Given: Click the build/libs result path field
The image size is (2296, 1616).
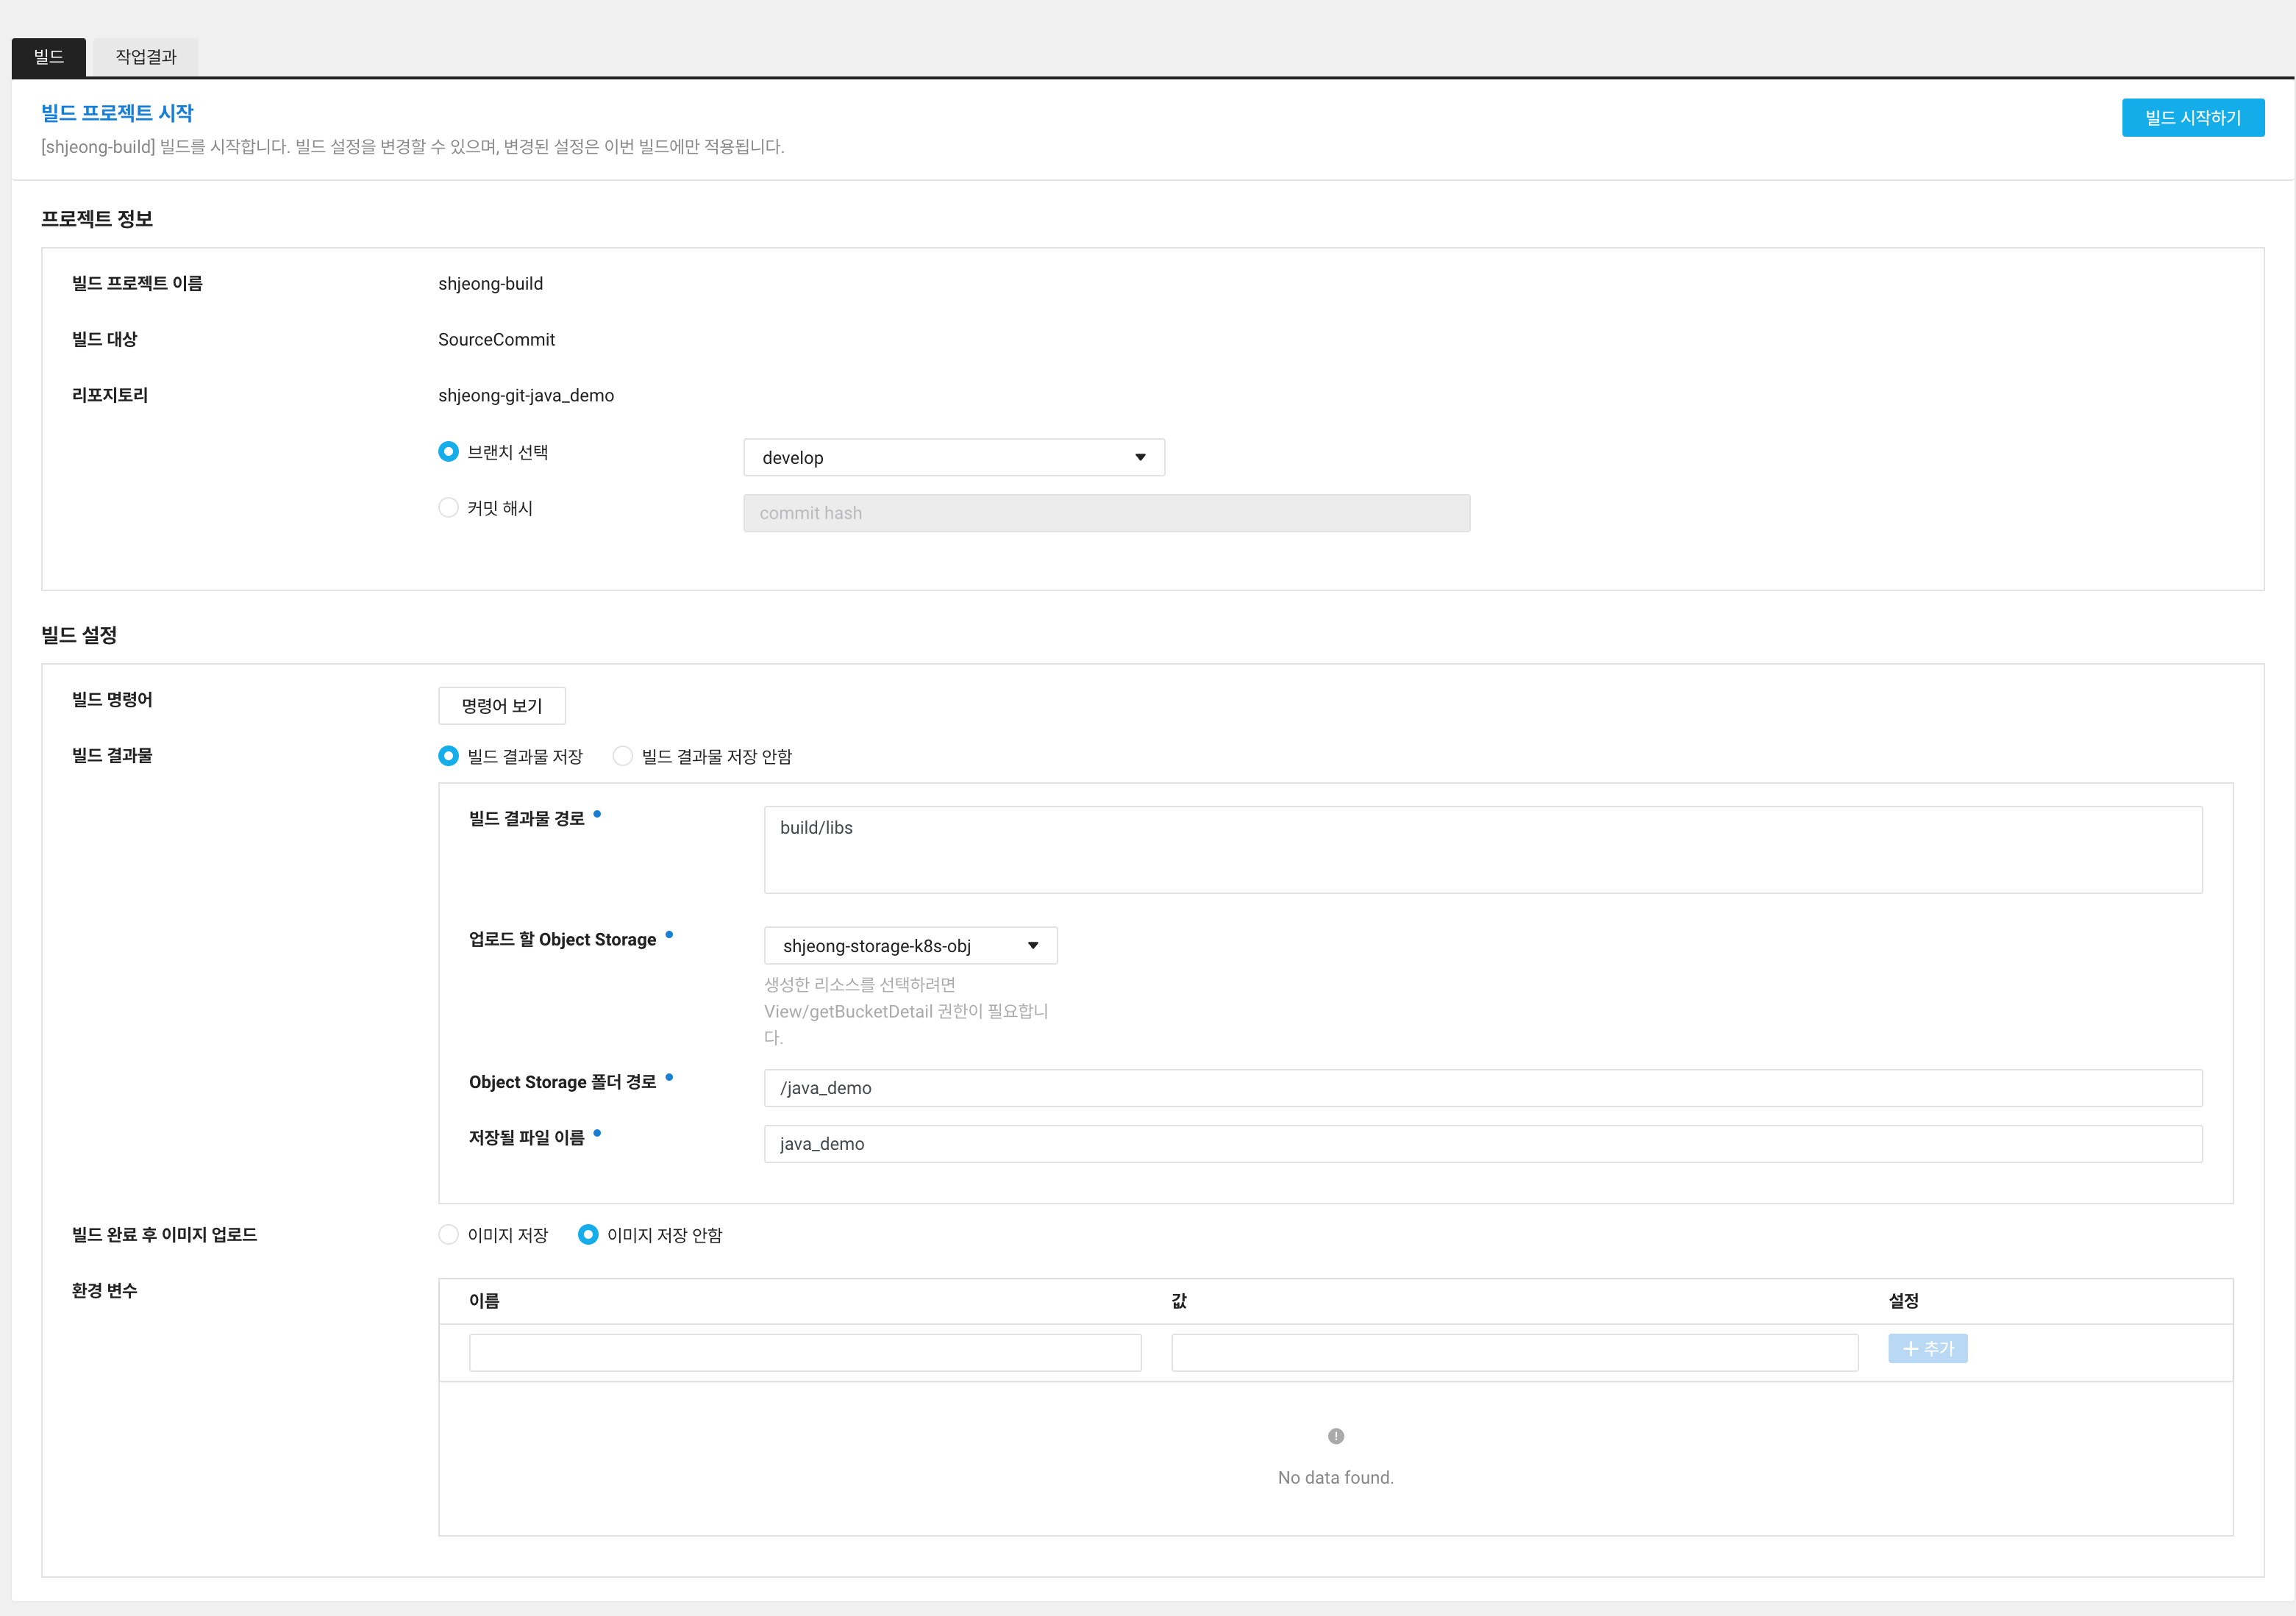Looking at the screenshot, I should tap(1482, 849).
